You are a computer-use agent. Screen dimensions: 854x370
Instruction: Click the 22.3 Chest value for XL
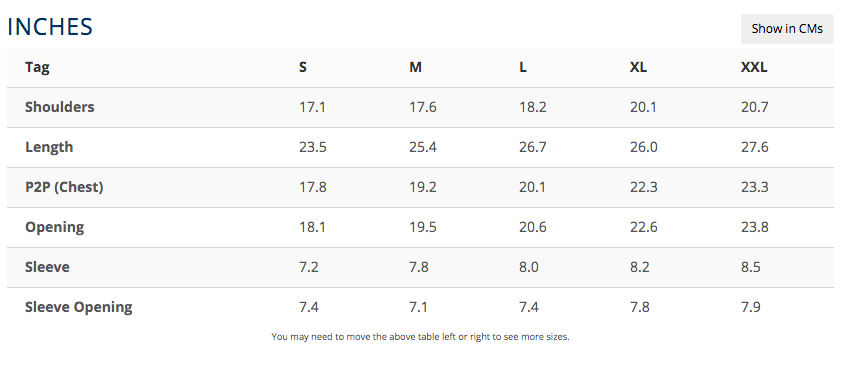coord(644,187)
